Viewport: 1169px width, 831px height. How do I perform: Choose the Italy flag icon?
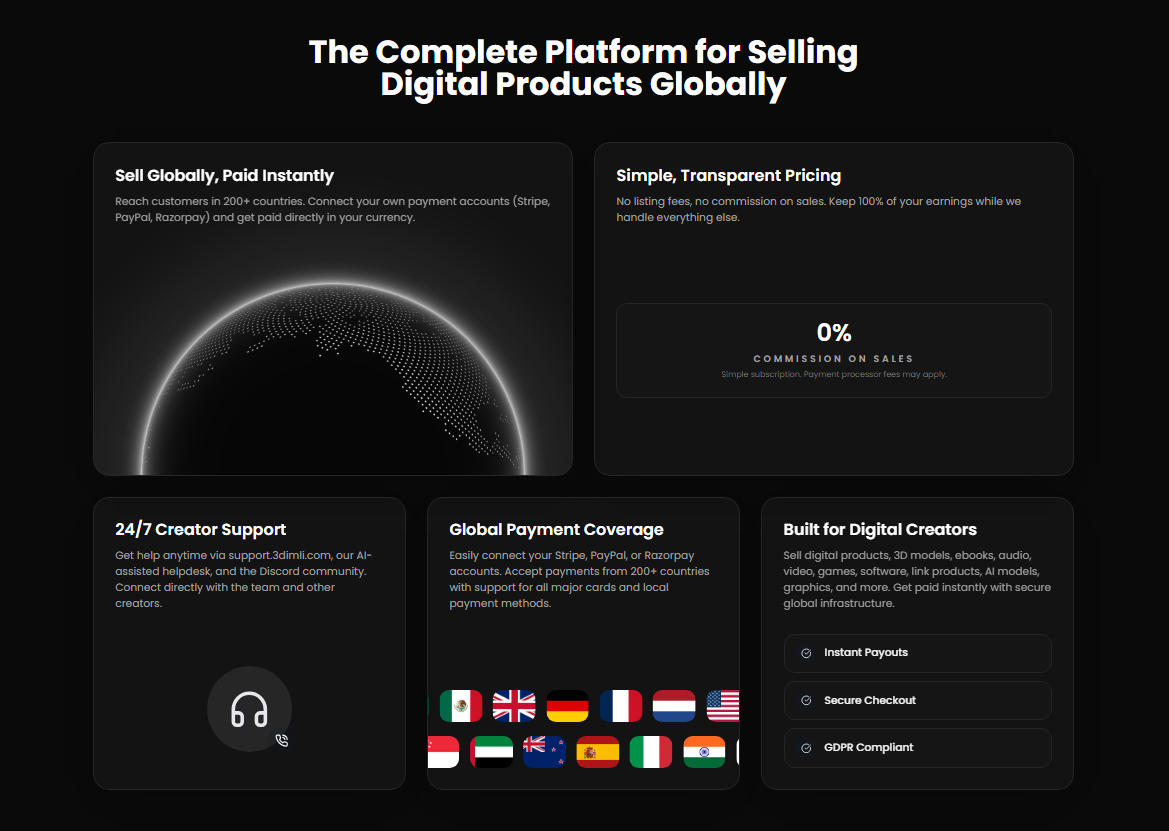point(651,752)
